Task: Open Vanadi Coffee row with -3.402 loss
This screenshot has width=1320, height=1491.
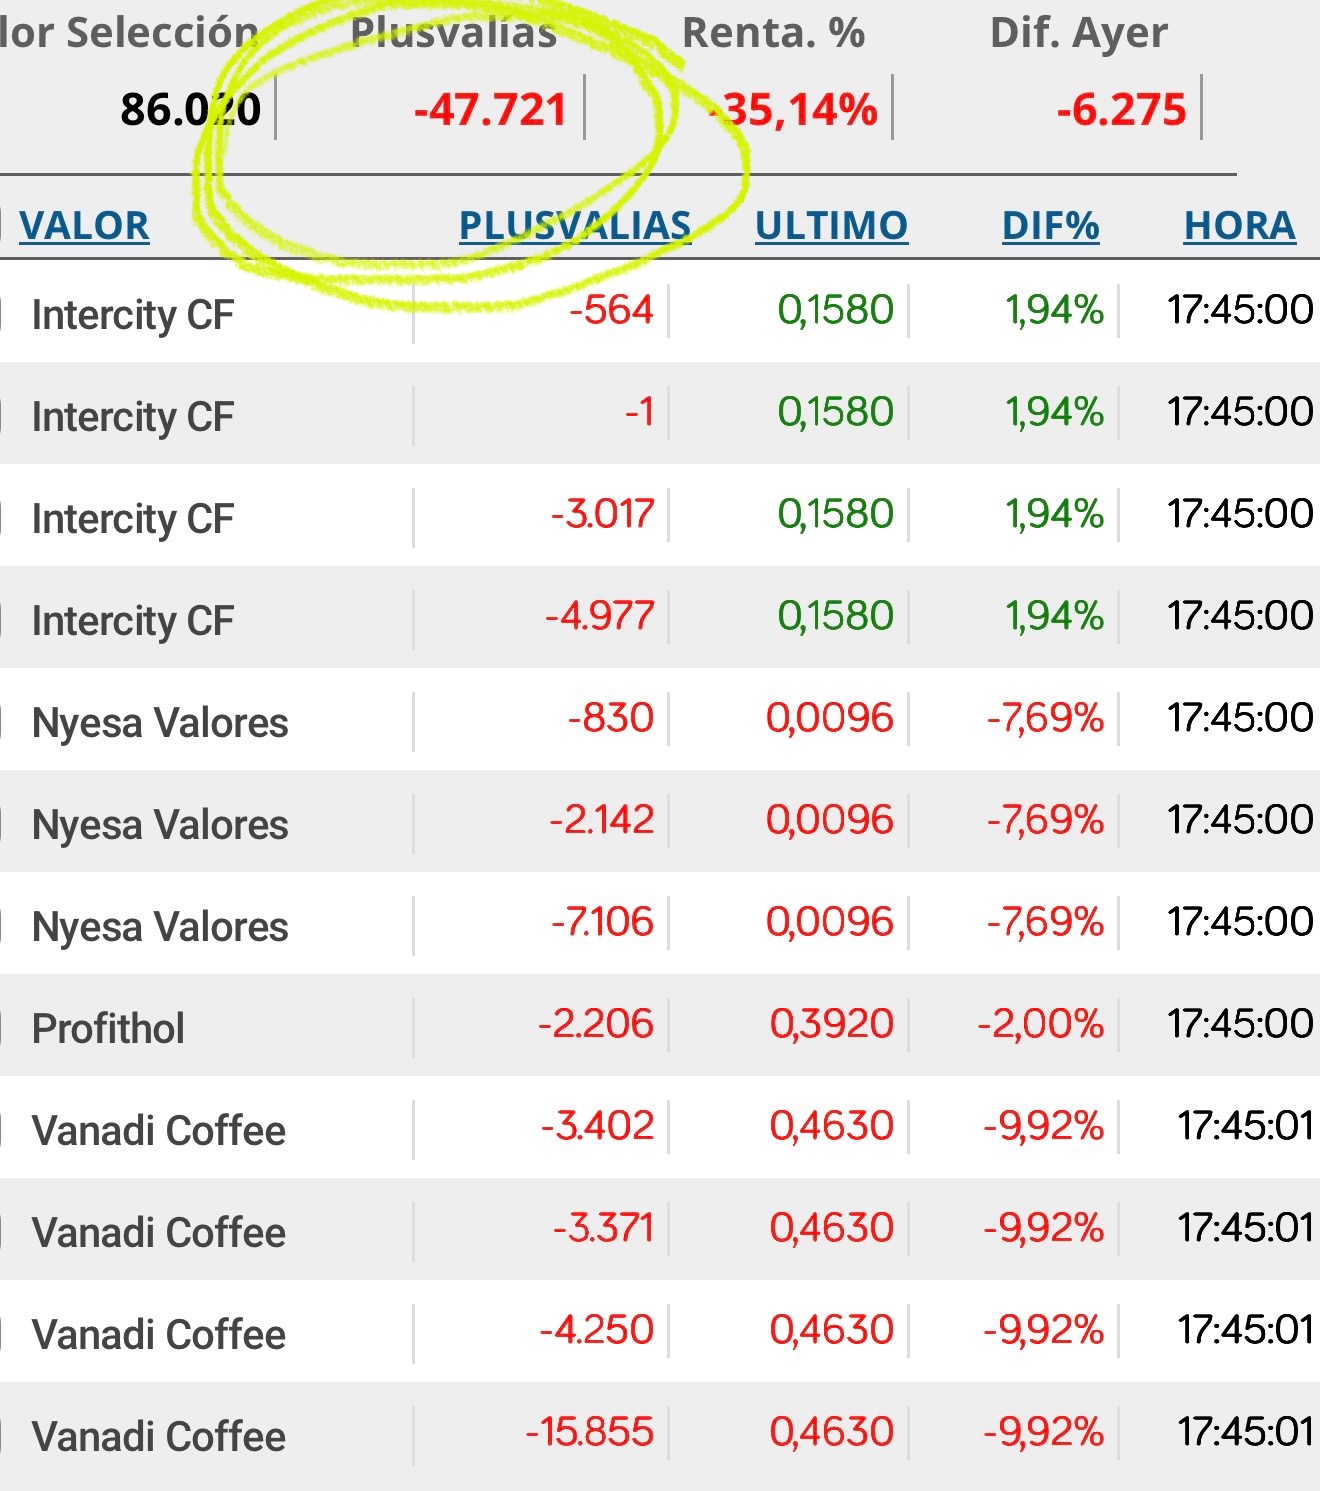Action: click(x=660, y=1127)
